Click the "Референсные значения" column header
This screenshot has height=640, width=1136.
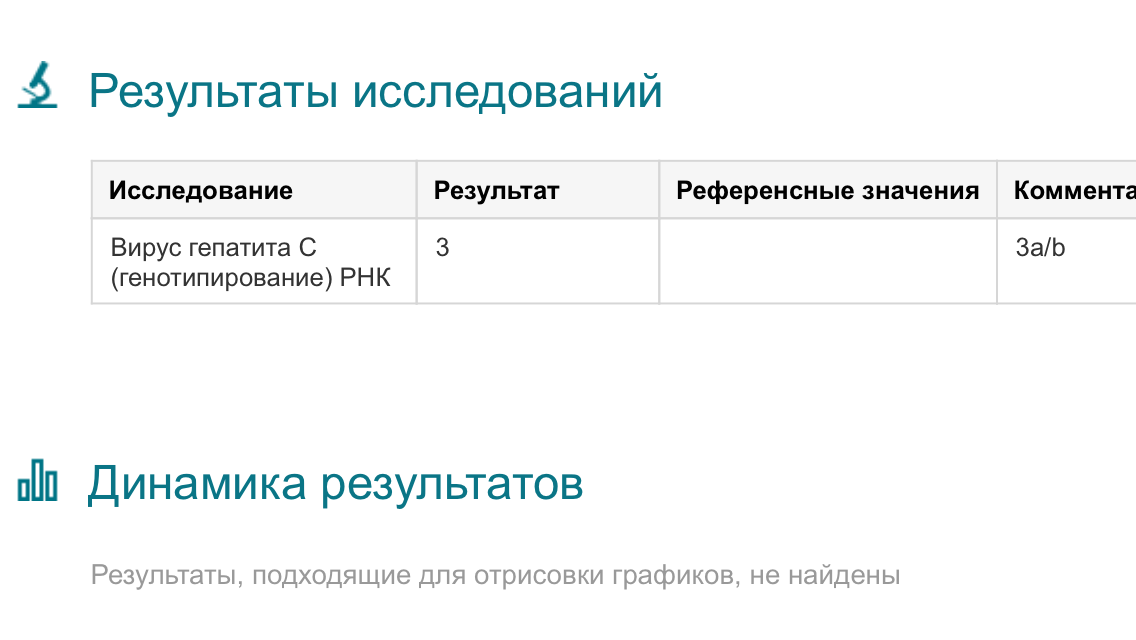pos(827,190)
